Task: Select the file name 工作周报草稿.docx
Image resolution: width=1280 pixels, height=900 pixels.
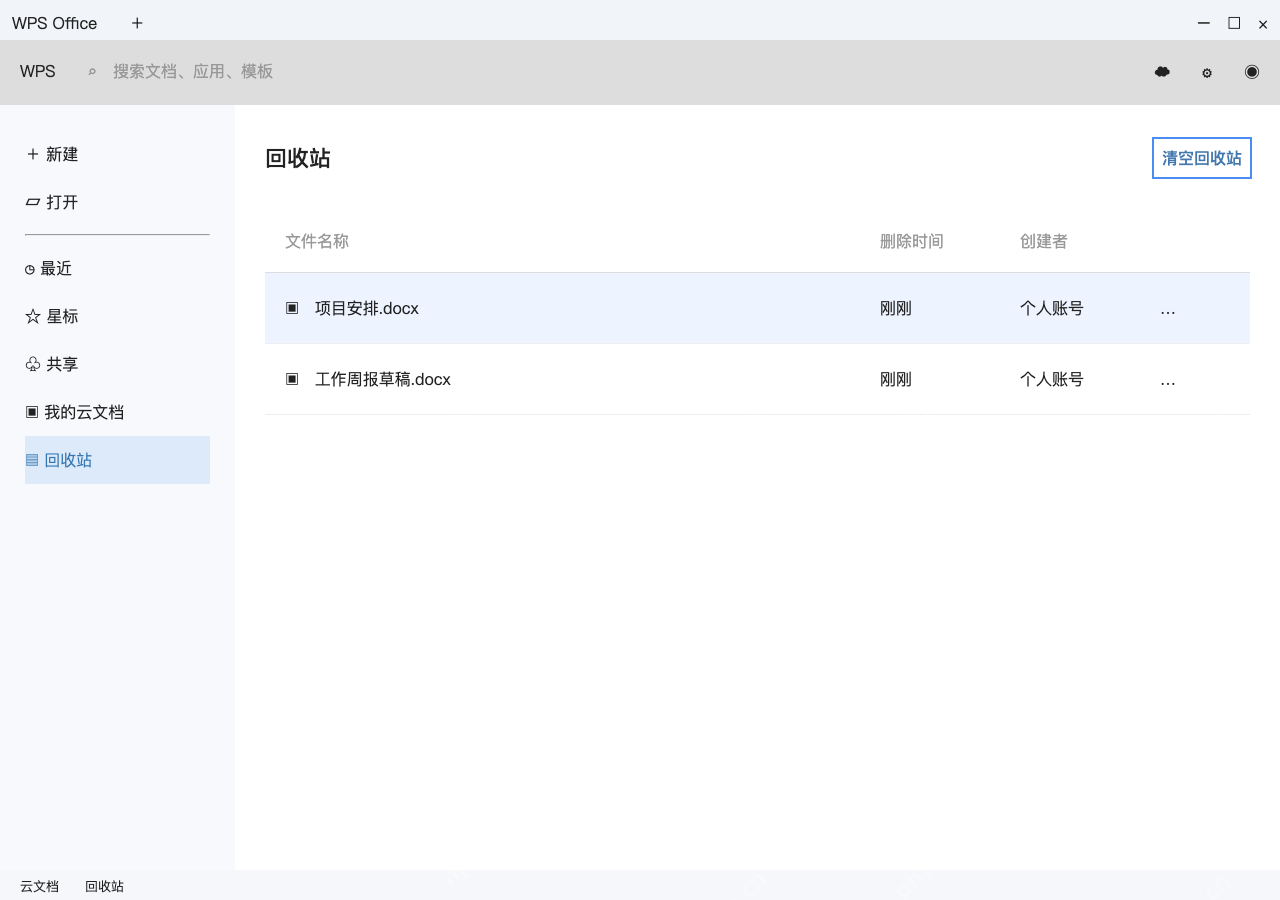Action: (383, 379)
